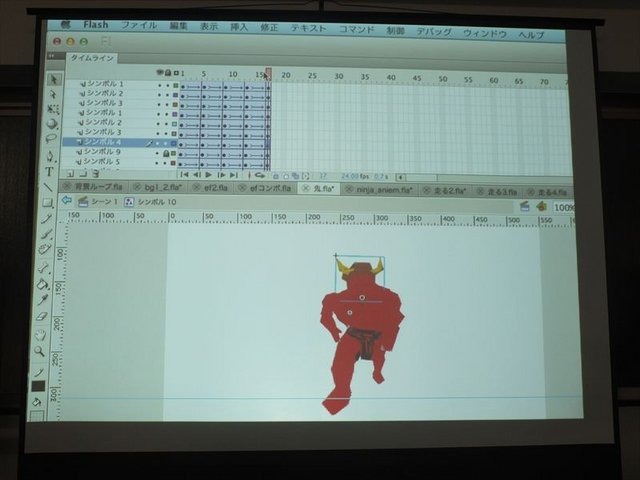Image resolution: width=640 pixels, height=480 pixels.
Task: Open the ウィンドウ menu
Action: 485,33
